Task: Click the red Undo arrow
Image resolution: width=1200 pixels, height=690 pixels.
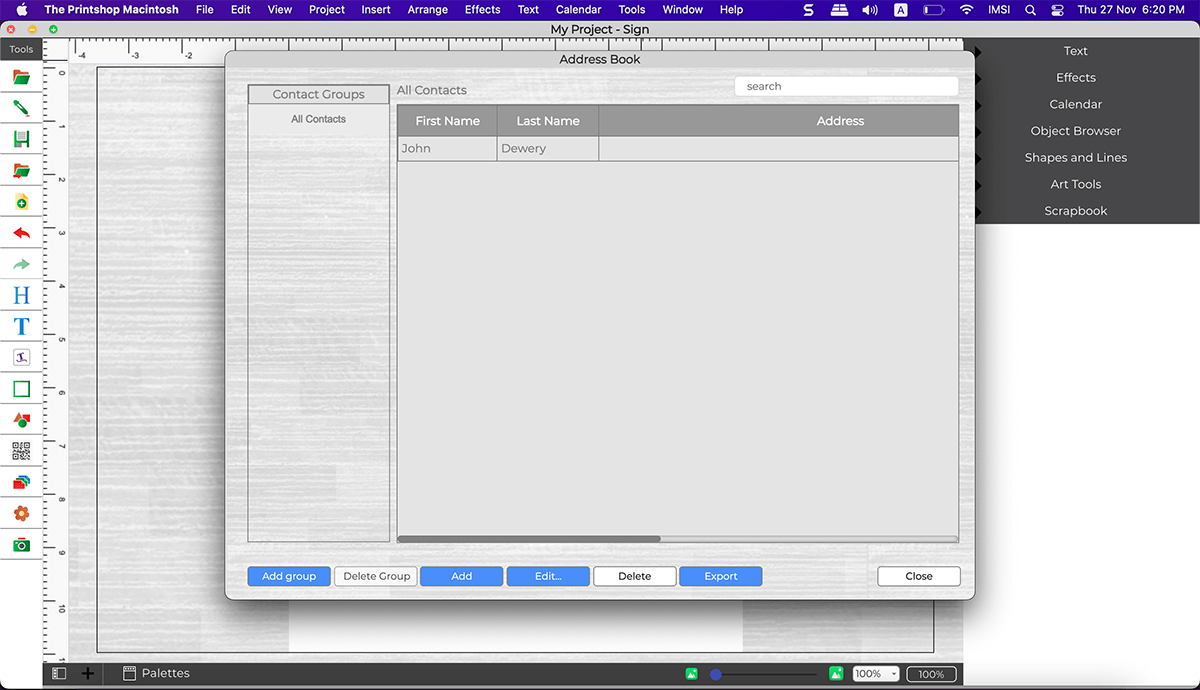Action: coord(21,233)
